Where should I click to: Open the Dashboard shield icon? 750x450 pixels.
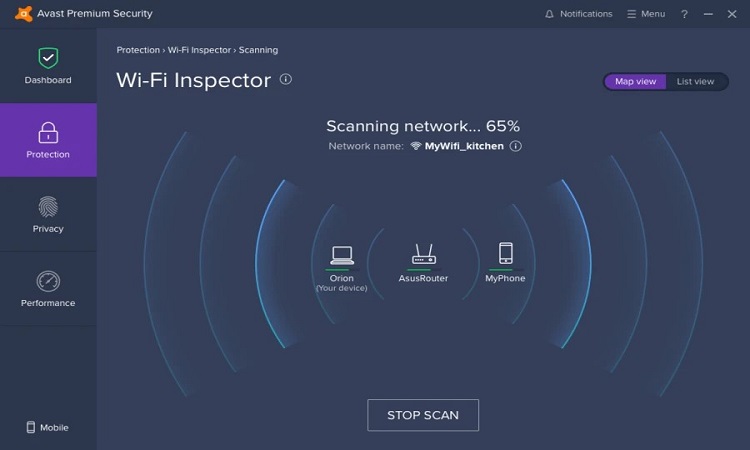(48, 58)
